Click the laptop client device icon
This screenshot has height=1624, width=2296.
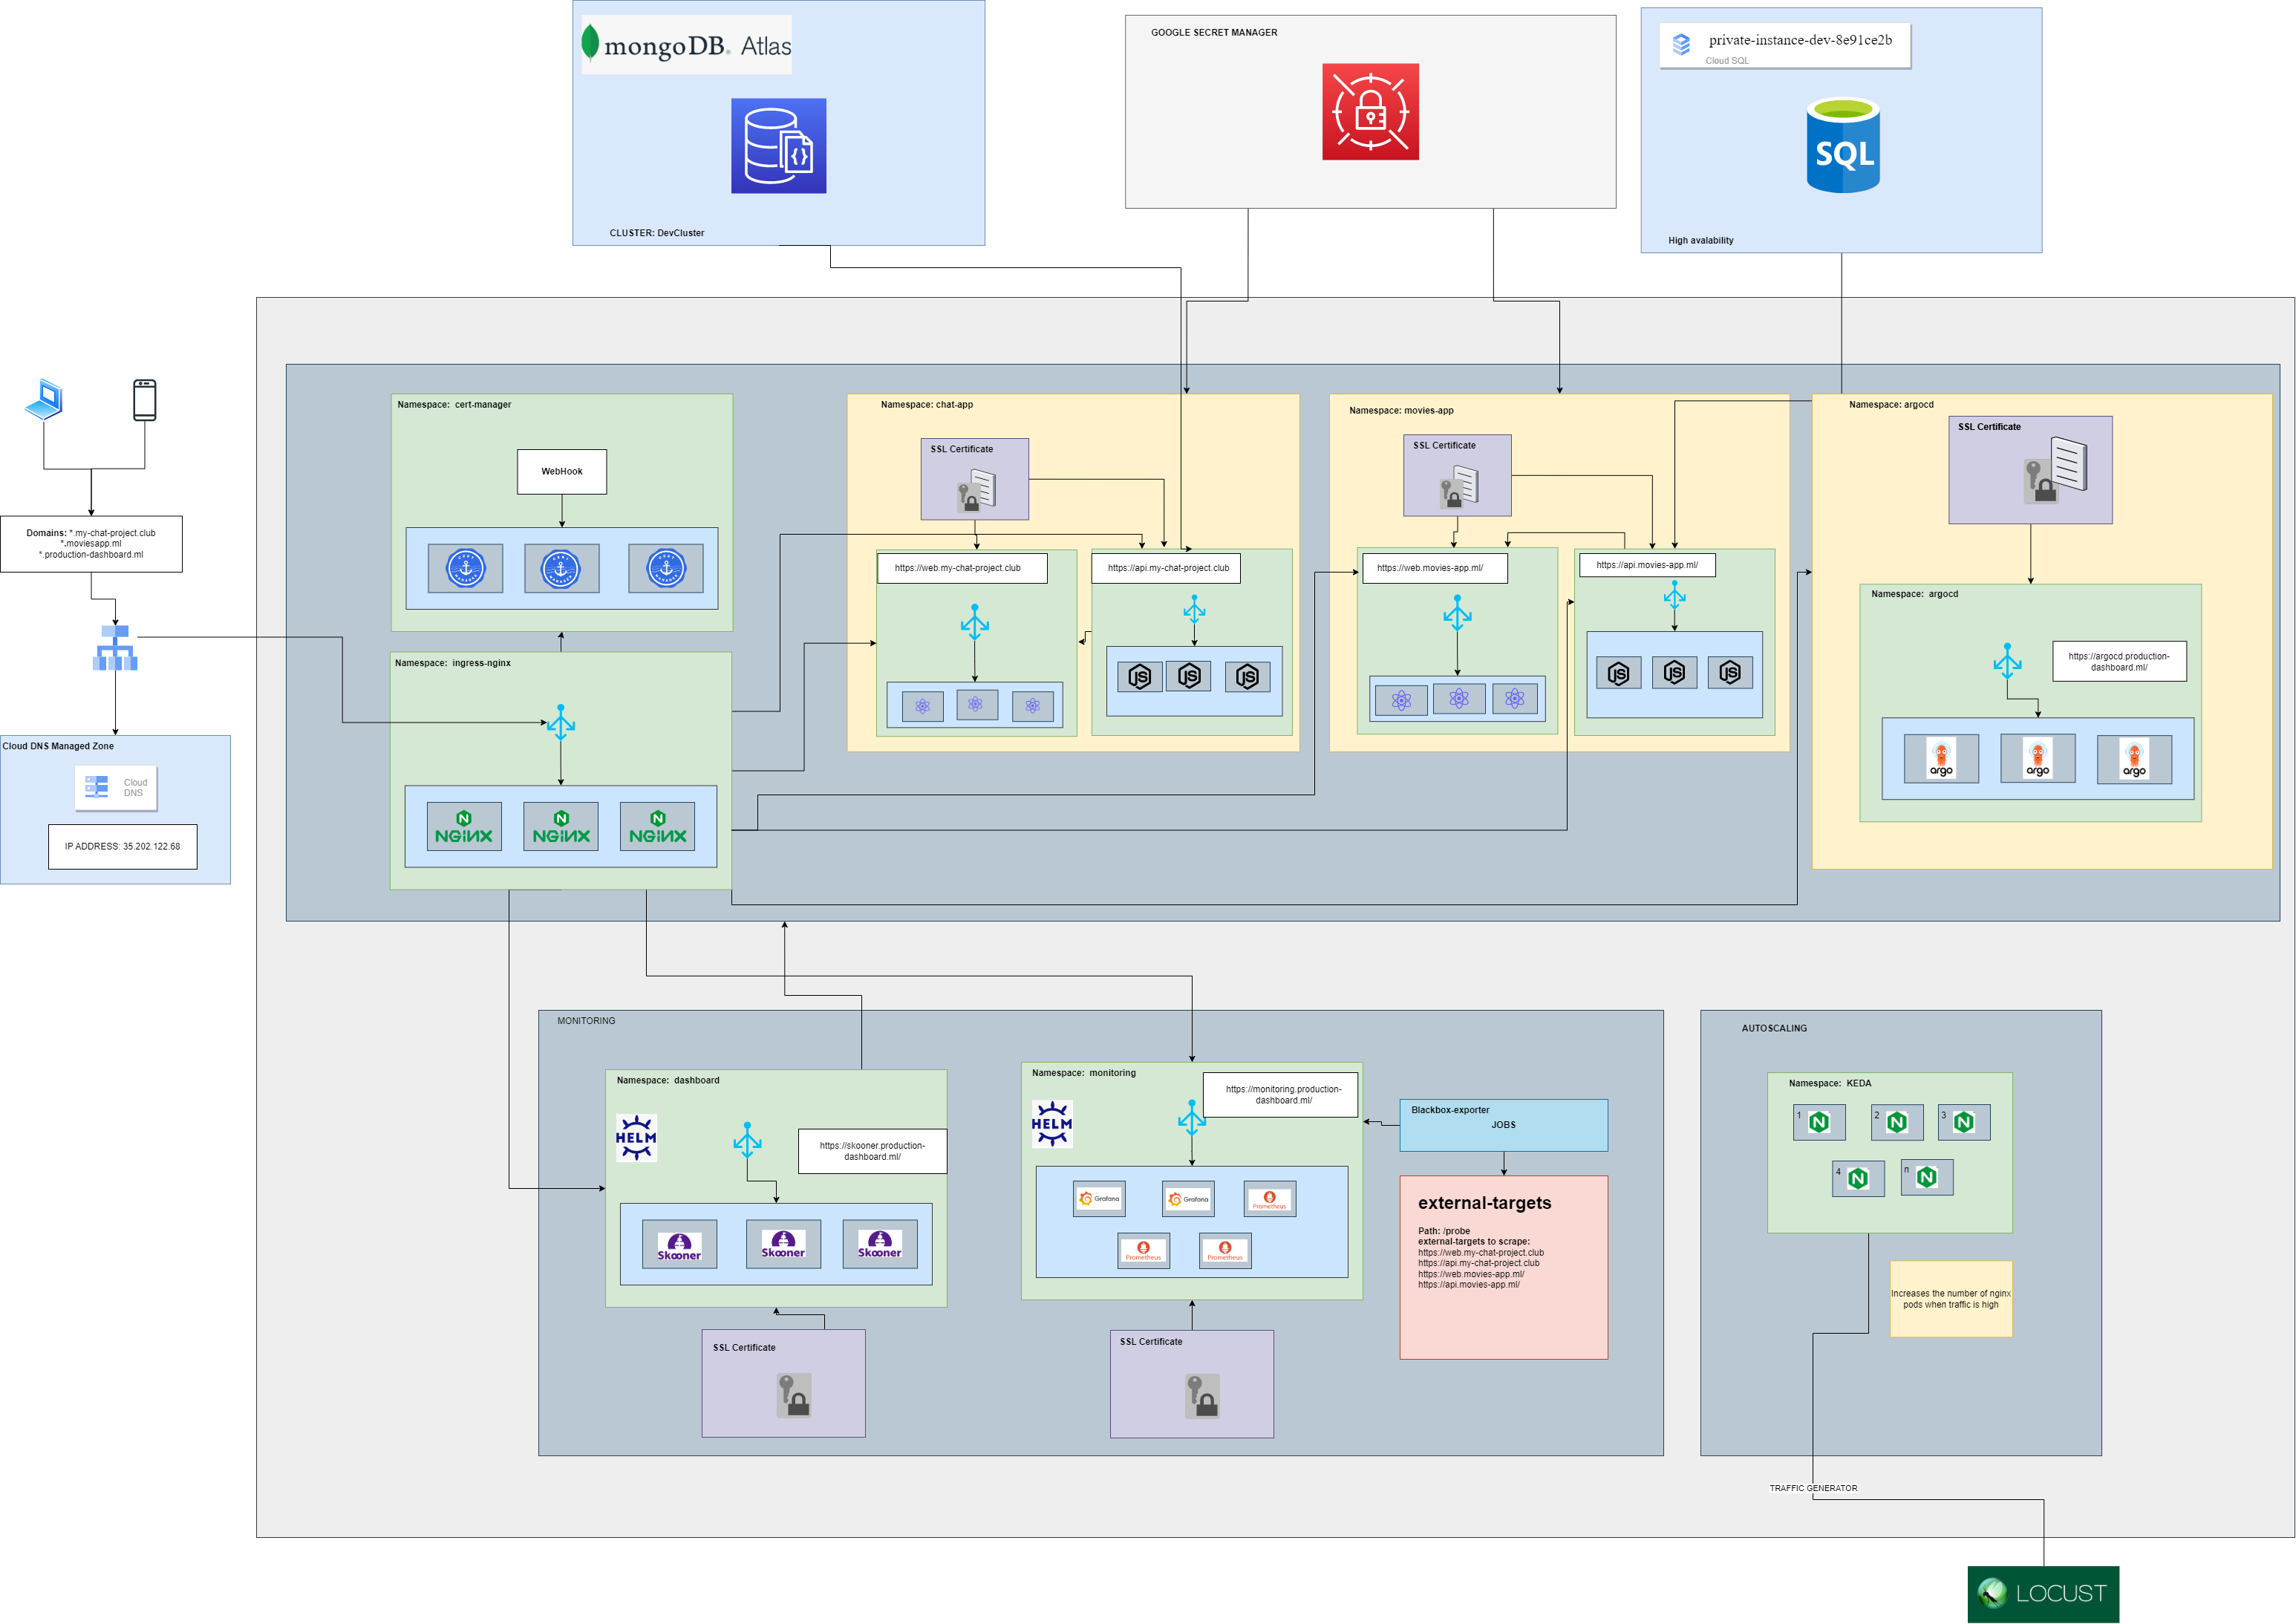(45, 399)
